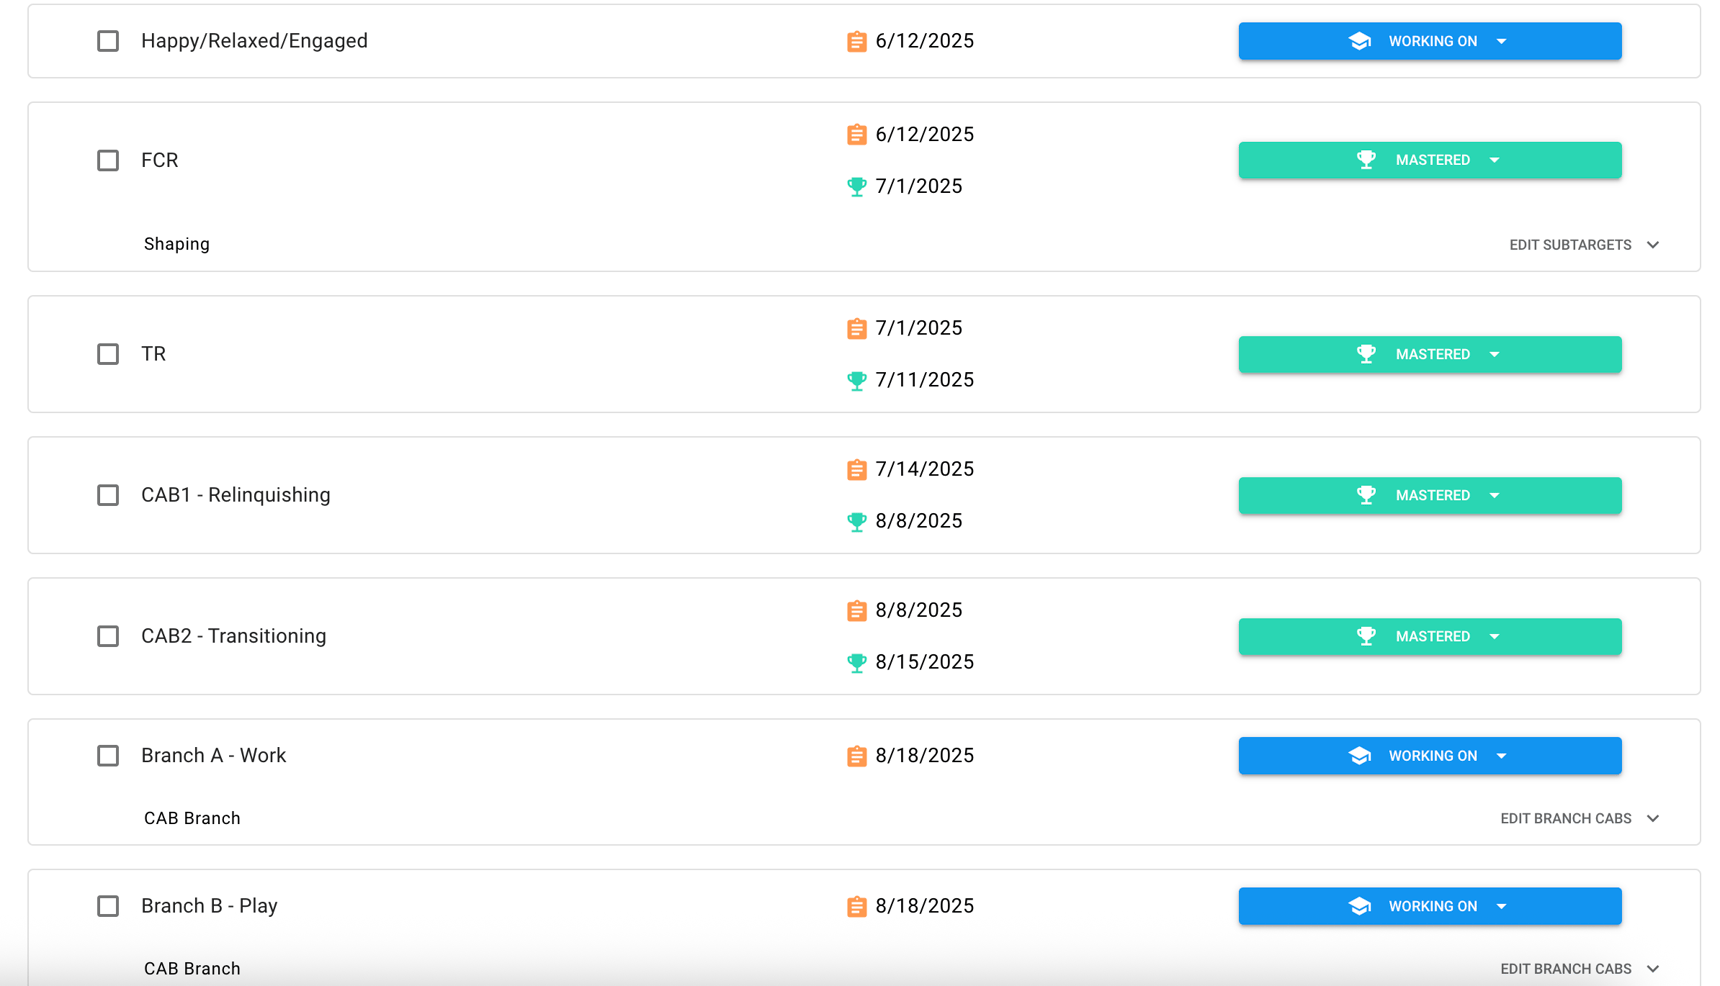Click trophy icon next to 7/1/2025 mastered date
This screenshot has width=1720, height=986.
(856, 187)
